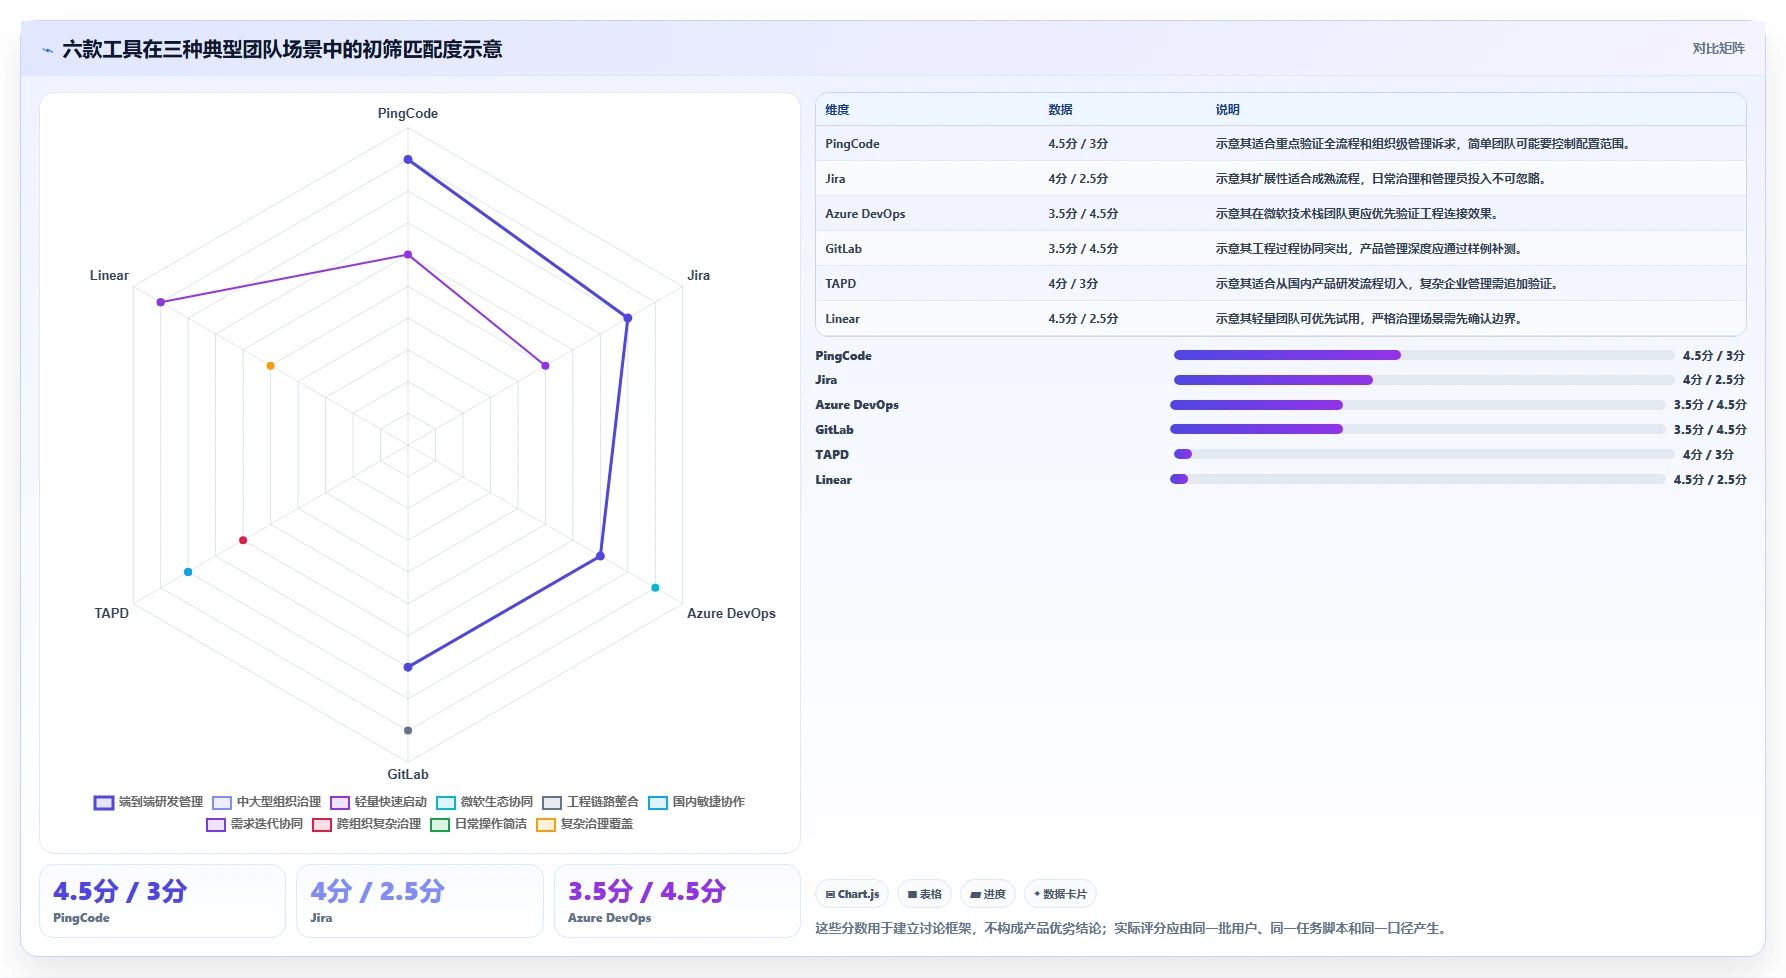Click the PingCode data point at radar top

[x=407, y=159]
